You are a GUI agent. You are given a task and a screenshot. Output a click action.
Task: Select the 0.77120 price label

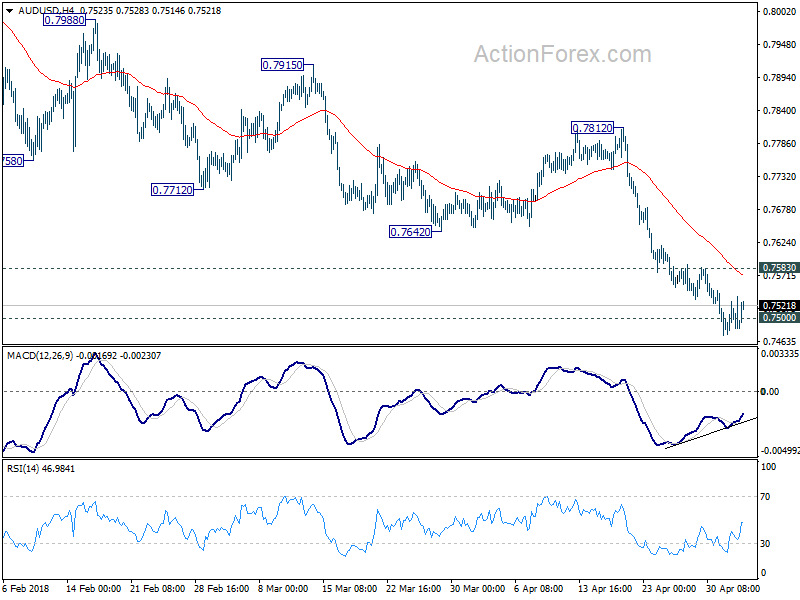(x=172, y=190)
